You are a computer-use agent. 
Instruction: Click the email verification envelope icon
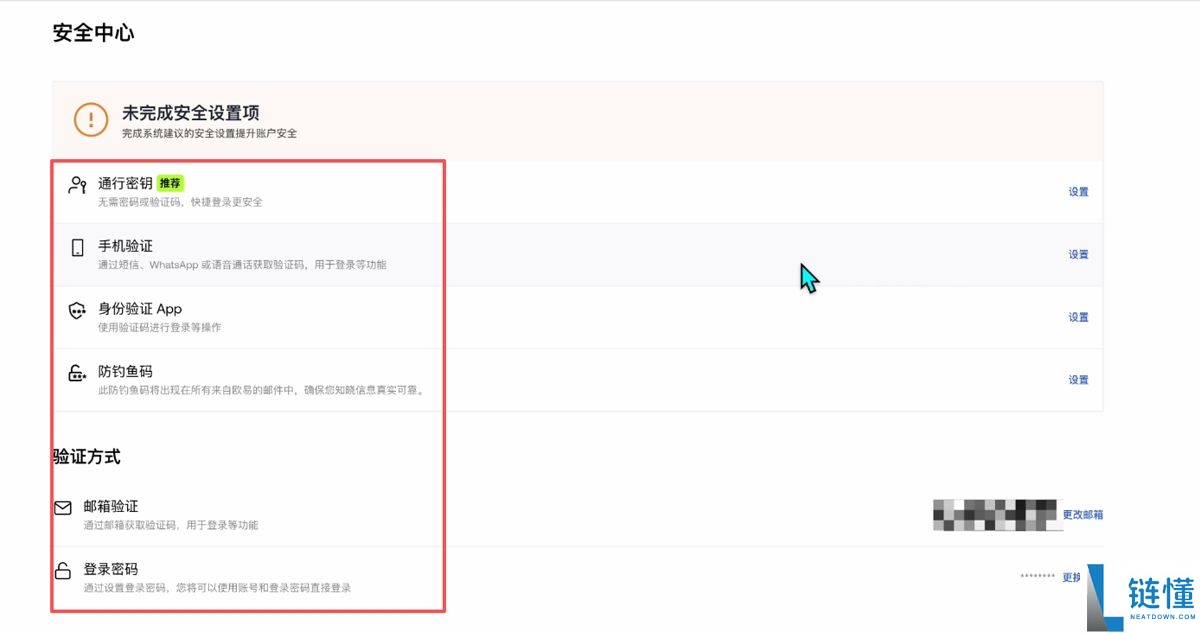pyautogui.click(x=63, y=508)
